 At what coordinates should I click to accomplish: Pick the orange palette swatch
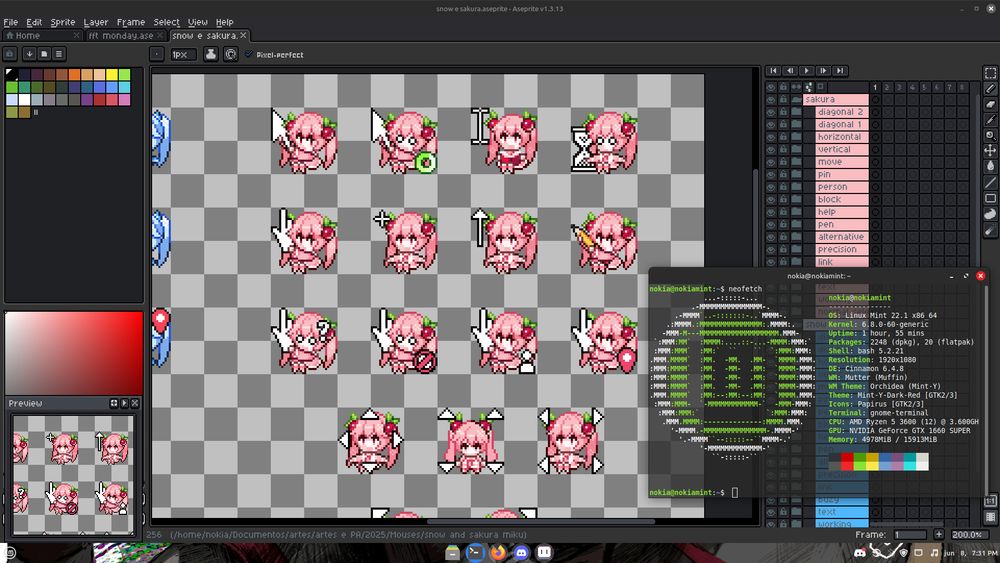[74, 75]
